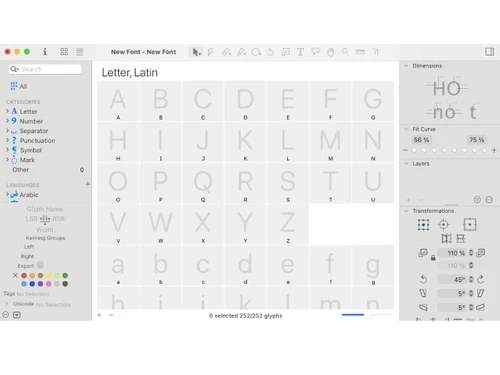The image size is (500, 375).
Task: Click the mirror vertically icon
Action: [x=461, y=239]
